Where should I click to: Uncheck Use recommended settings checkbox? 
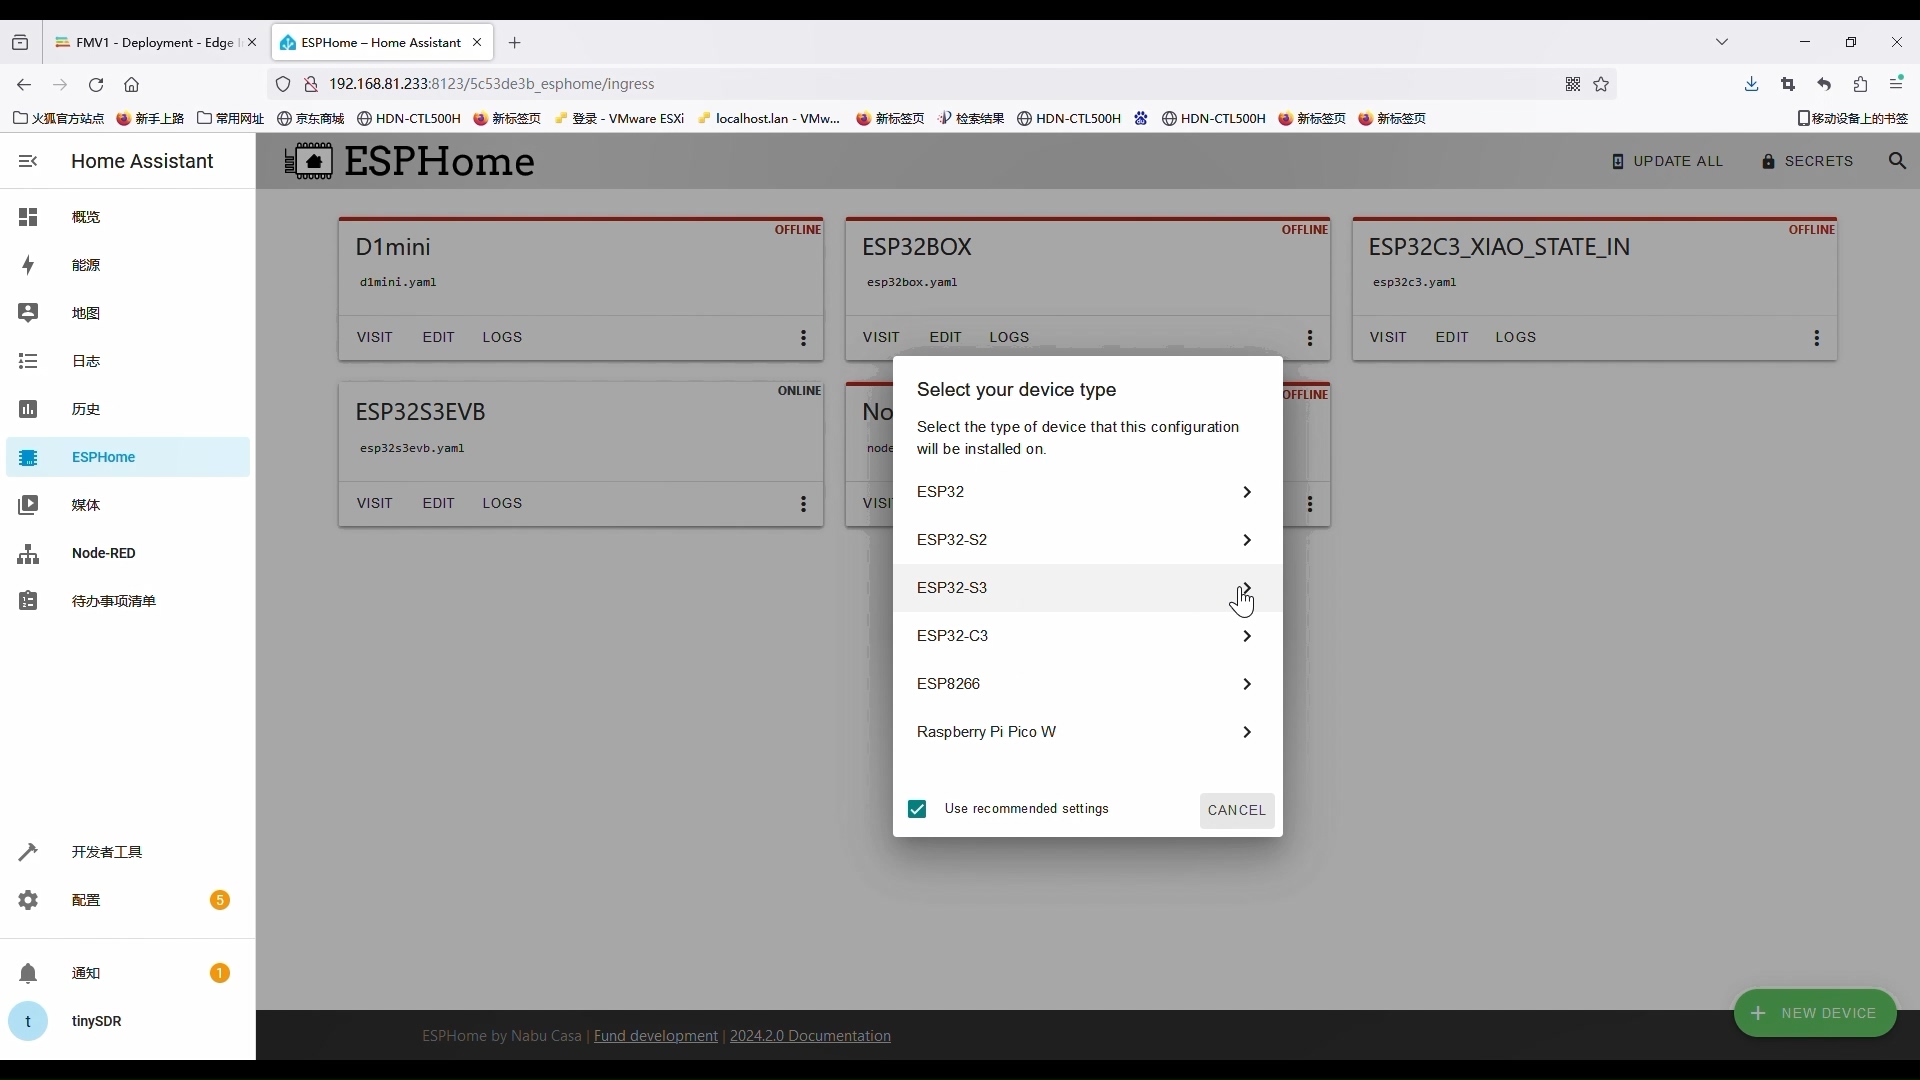tap(917, 809)
